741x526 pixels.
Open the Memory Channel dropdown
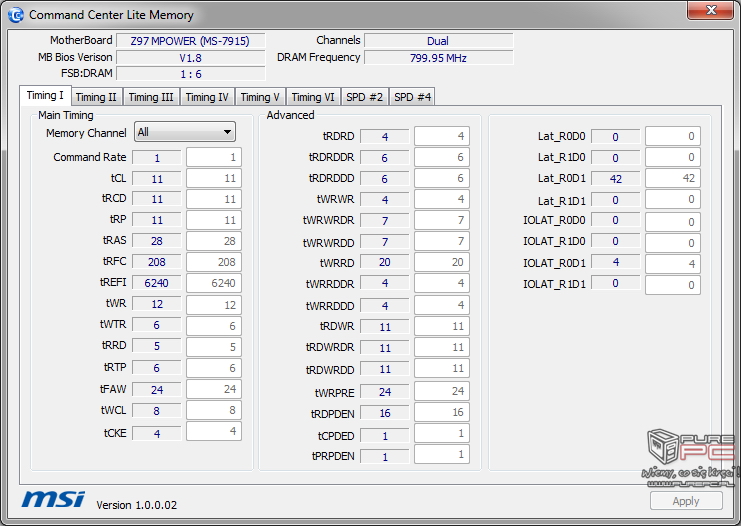pyautogui.click(x=185, y=132)
